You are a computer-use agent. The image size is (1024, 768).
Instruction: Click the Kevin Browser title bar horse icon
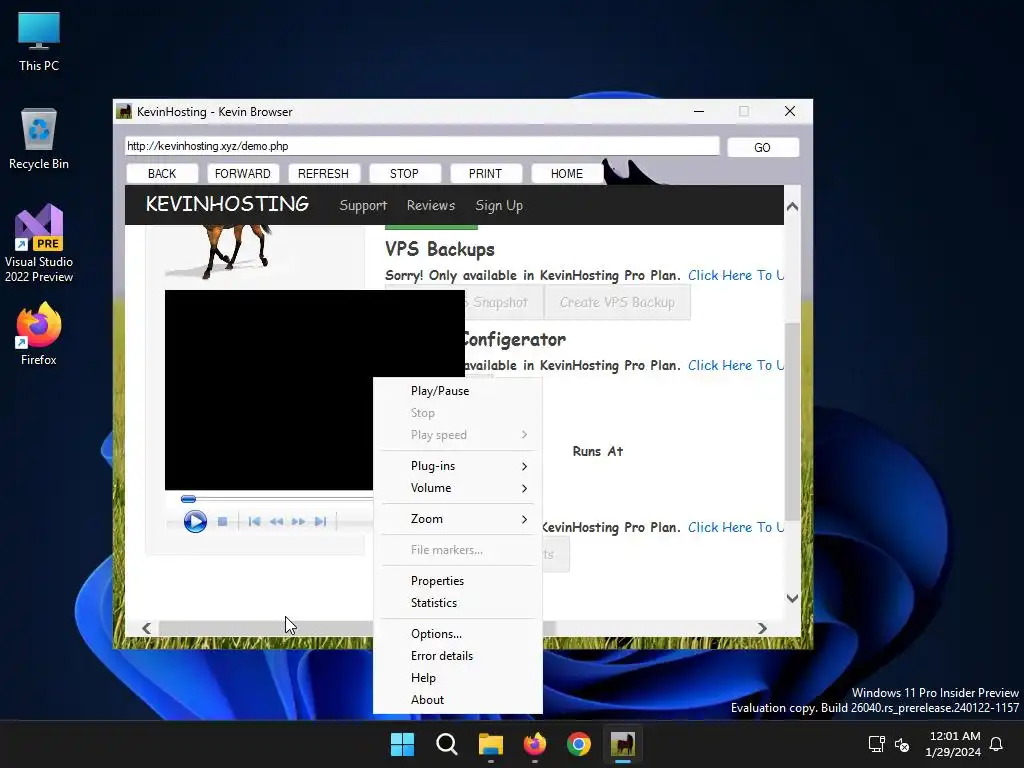click(x=124, y=112)
